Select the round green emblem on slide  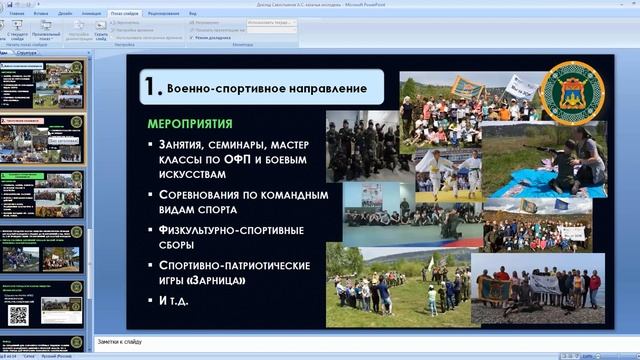tap(573, 93)
